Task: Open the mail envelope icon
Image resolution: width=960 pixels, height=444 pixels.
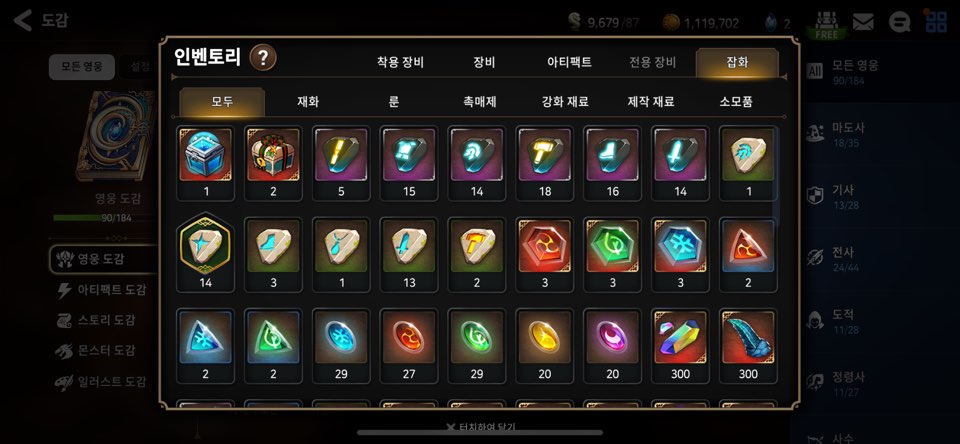Action: click(863, 23)
